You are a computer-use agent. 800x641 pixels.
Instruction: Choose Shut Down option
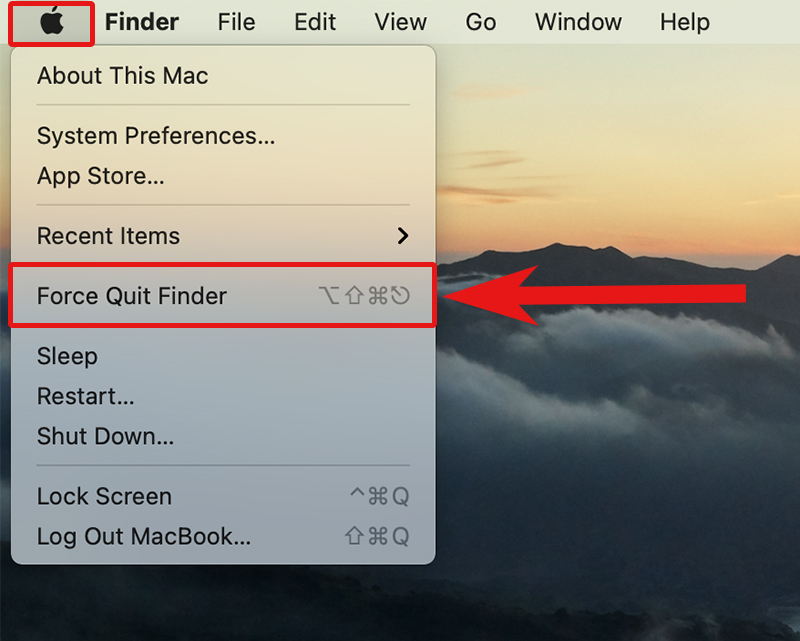[106, 437]
